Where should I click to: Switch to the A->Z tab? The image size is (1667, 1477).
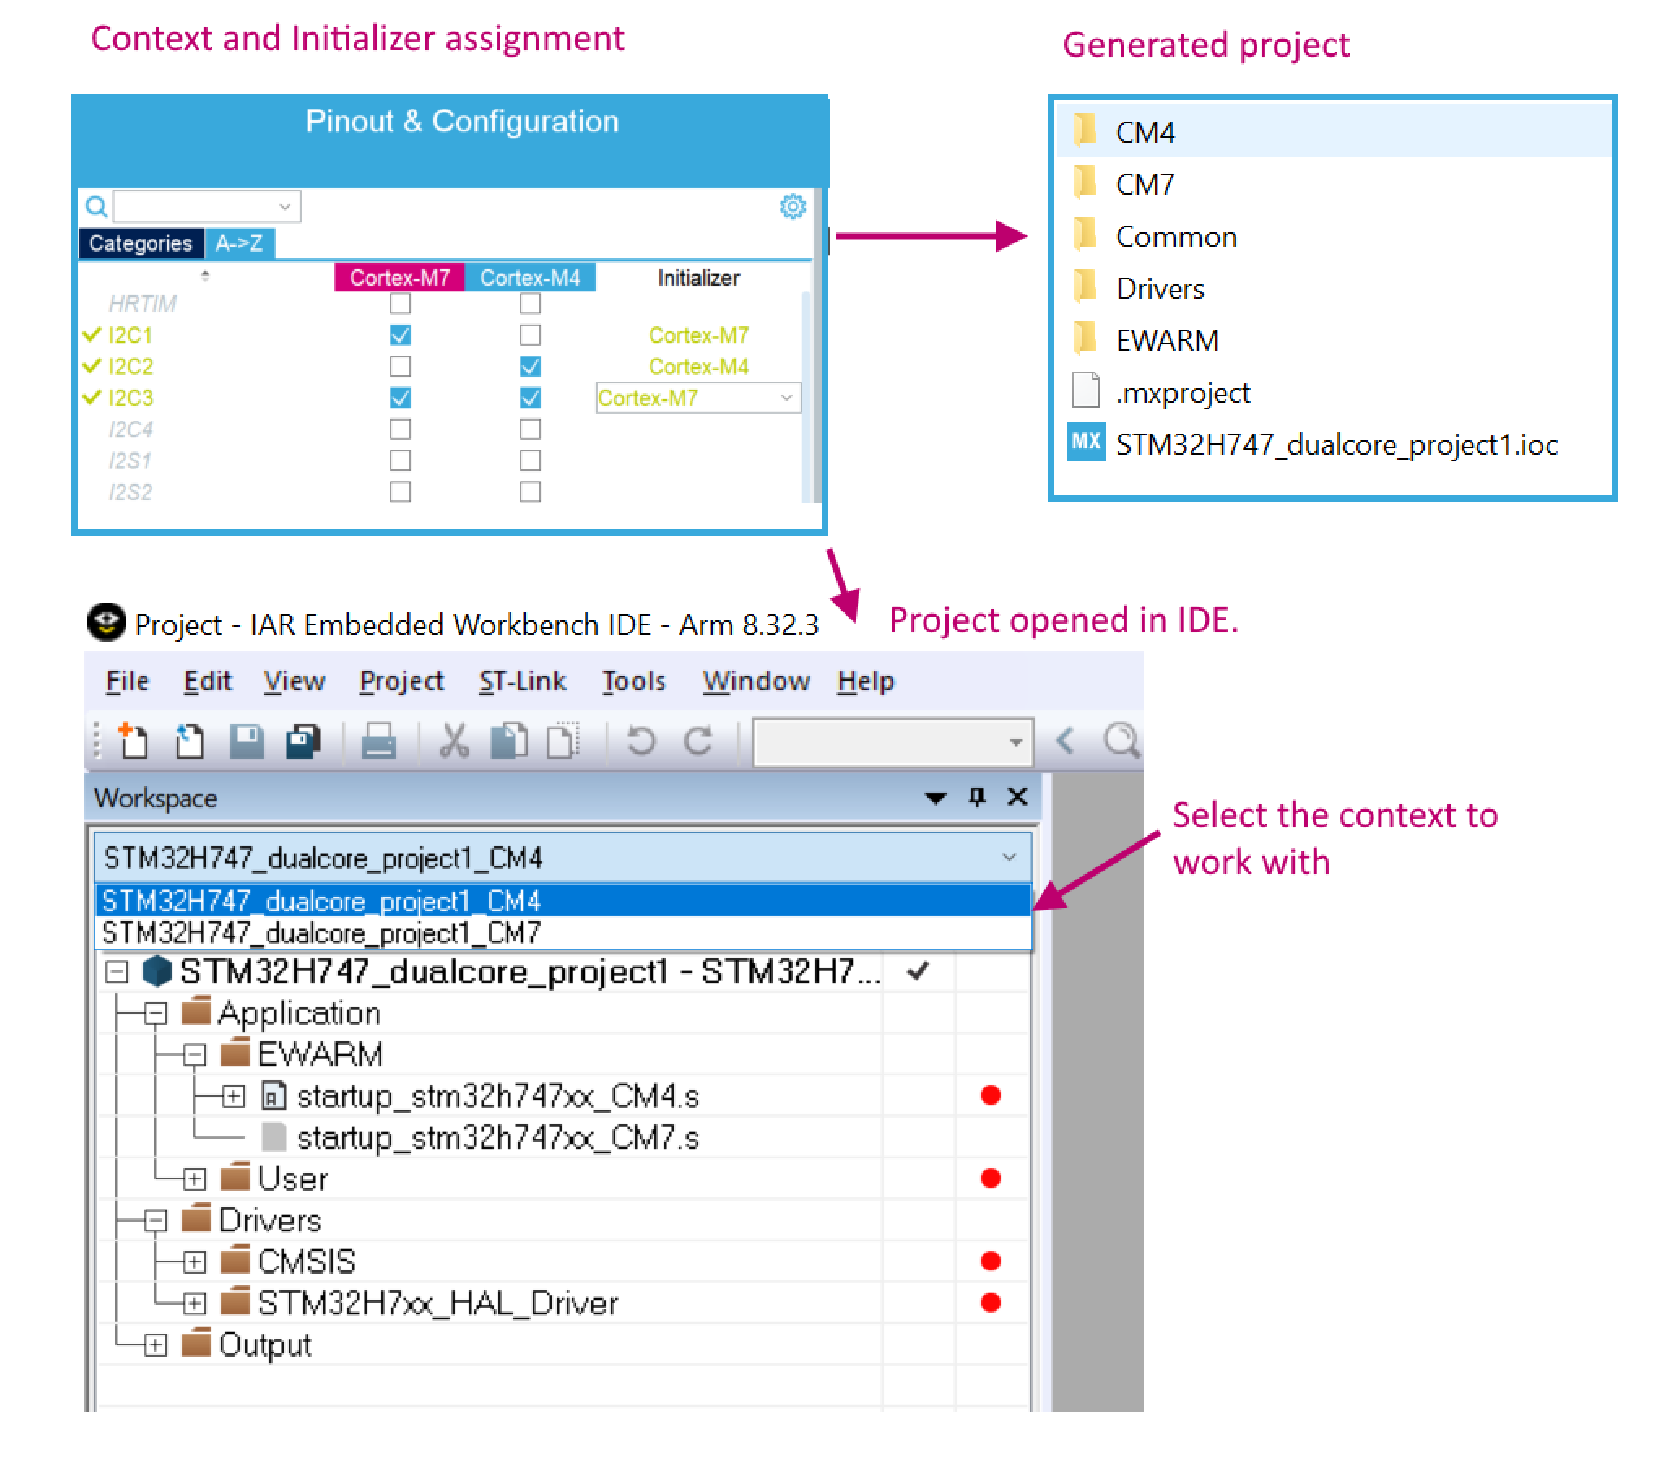click(x=239, y=243)
